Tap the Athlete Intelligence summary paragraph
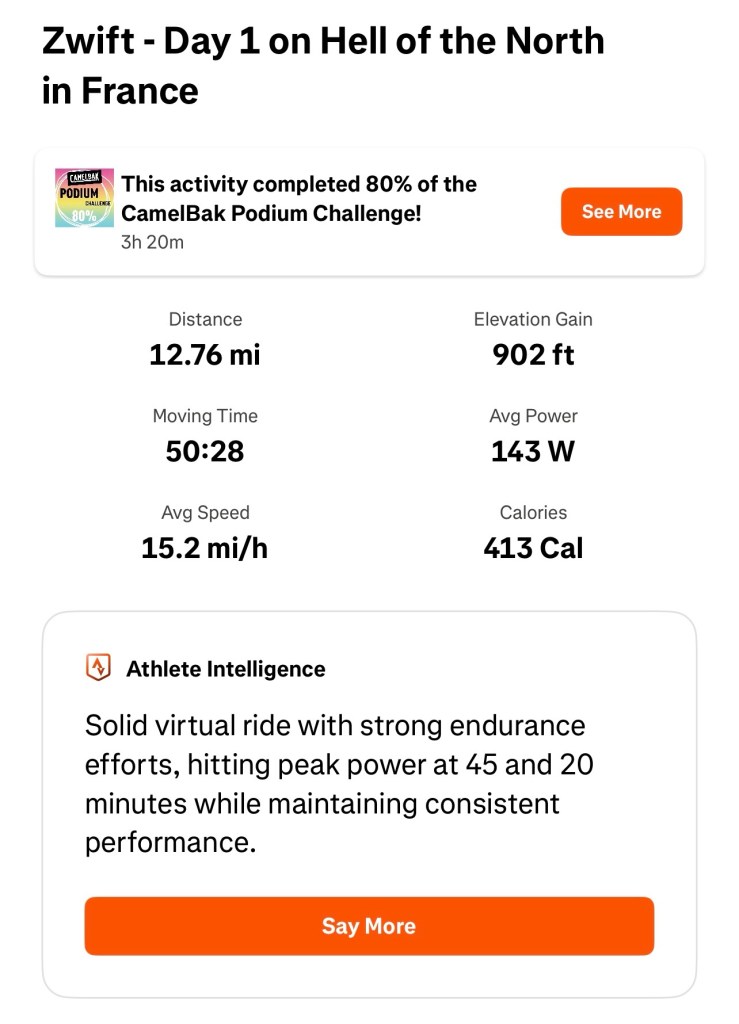 [340, 783]
